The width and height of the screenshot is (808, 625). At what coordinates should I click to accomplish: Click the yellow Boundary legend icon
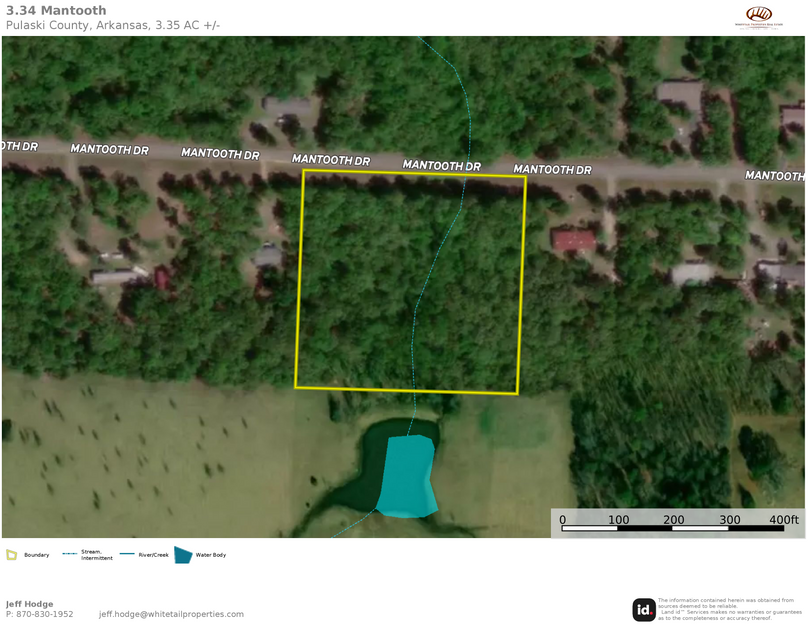pos(11,555)
